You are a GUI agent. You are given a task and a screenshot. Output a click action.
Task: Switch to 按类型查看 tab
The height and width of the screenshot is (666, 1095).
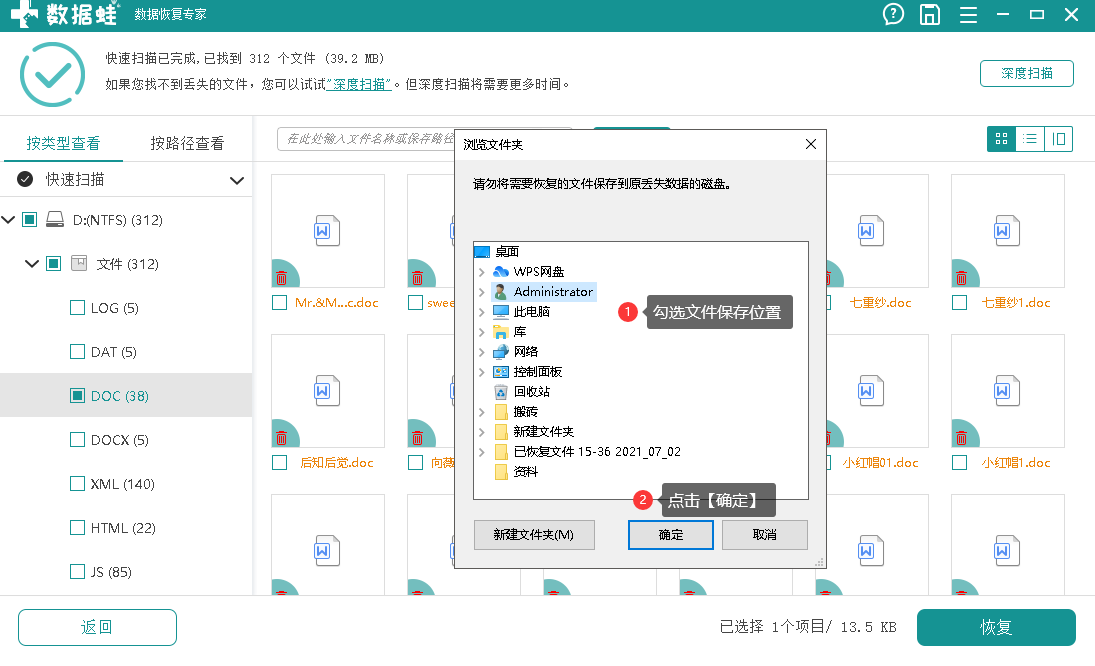tap(64, 143)
